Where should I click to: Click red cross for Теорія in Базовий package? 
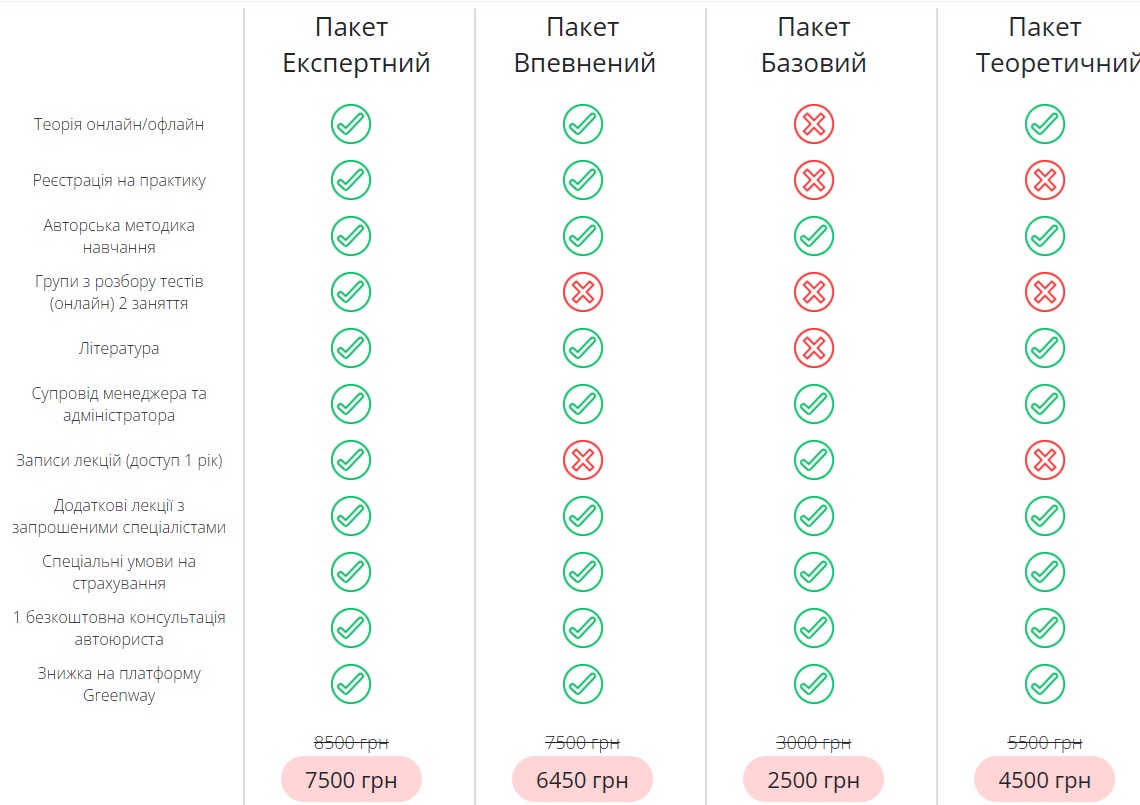coord(814,125)
